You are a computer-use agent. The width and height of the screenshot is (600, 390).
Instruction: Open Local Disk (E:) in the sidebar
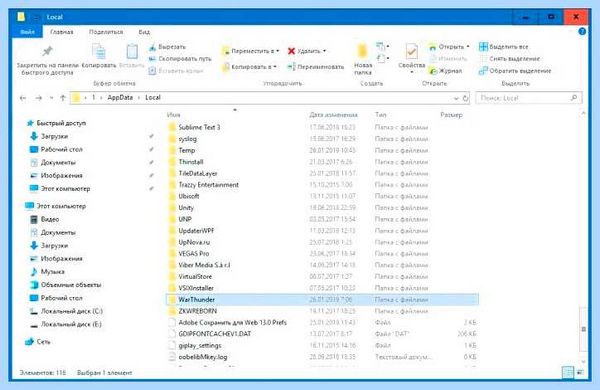[x=66, y=324]
